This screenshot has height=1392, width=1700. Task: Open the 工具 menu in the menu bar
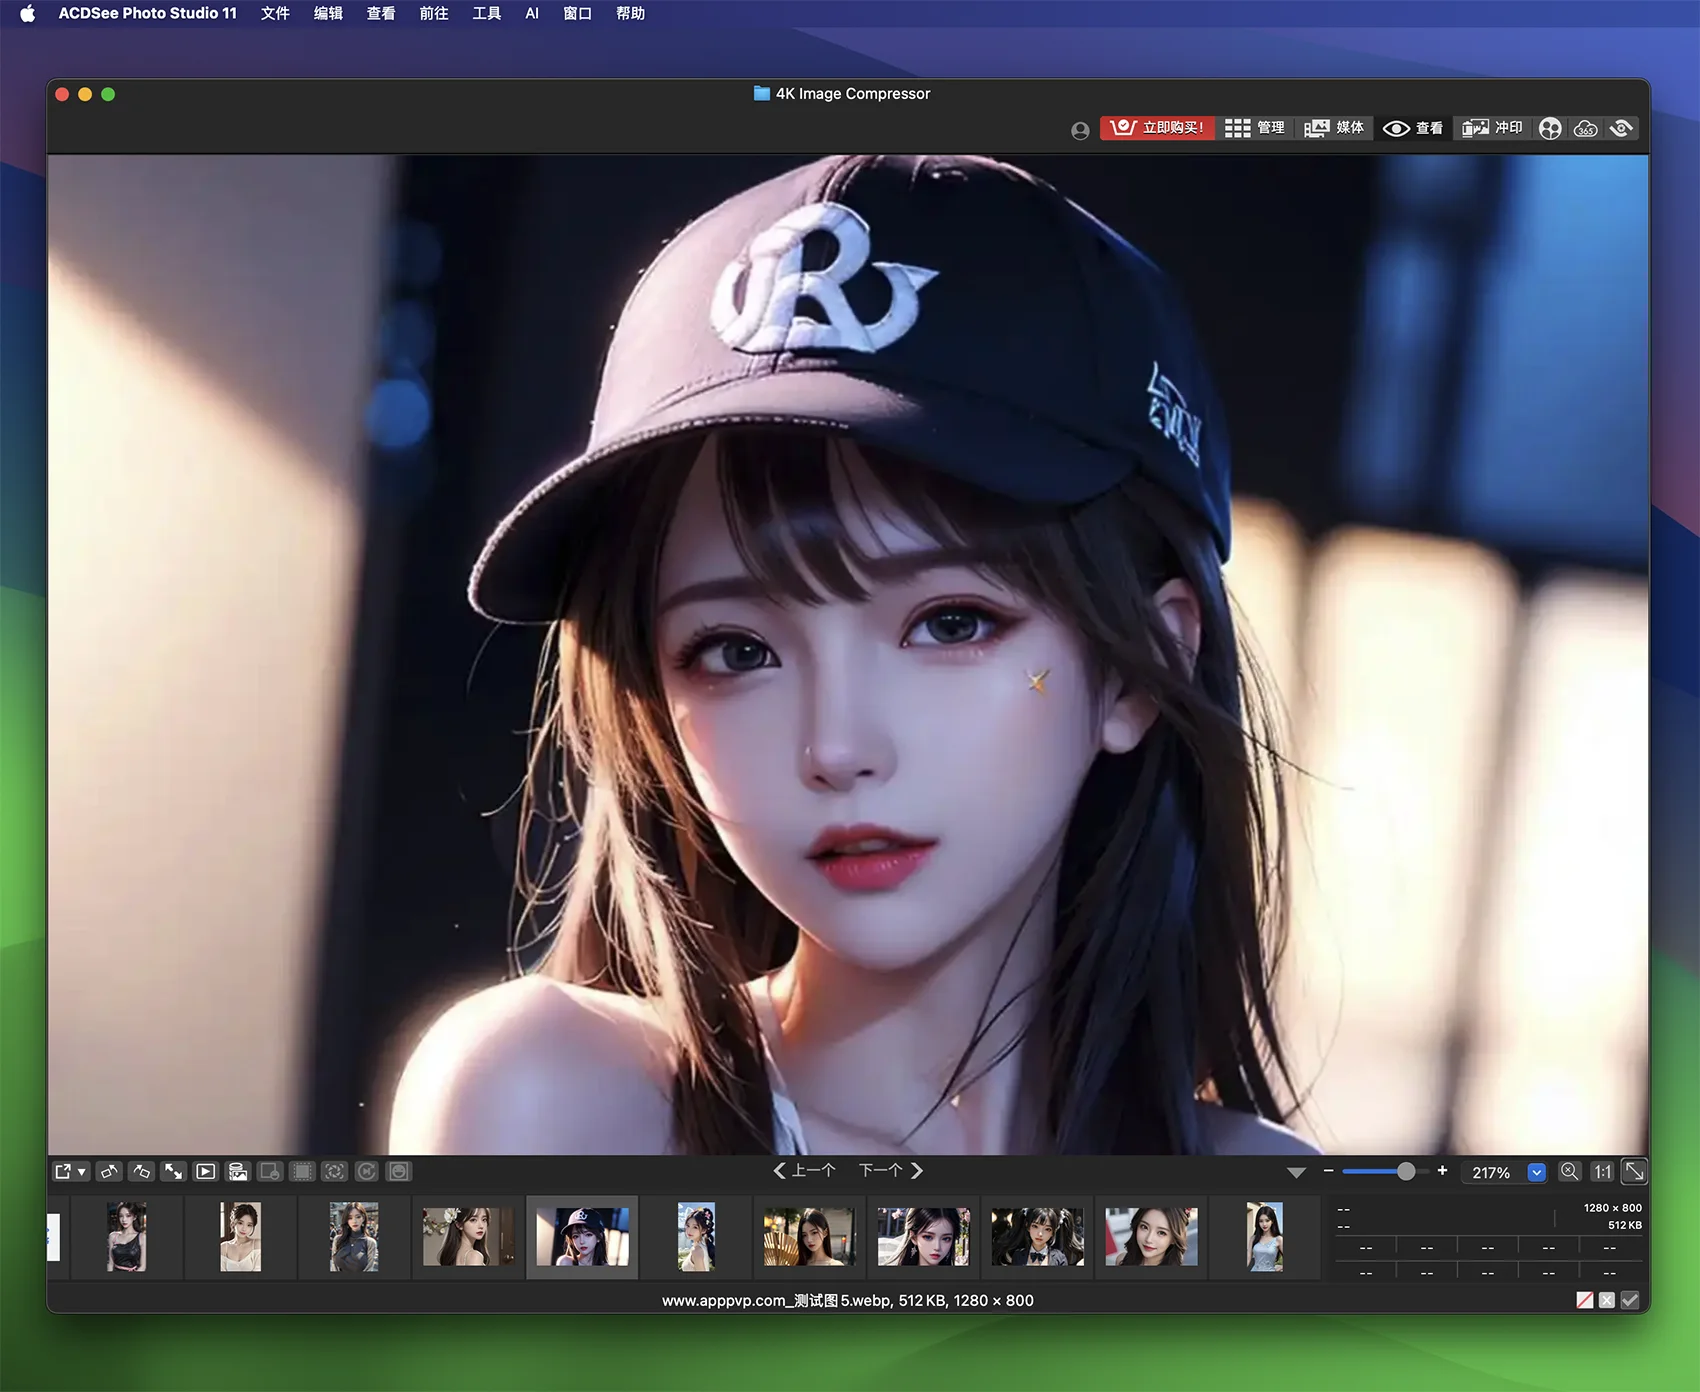(486, 13)
